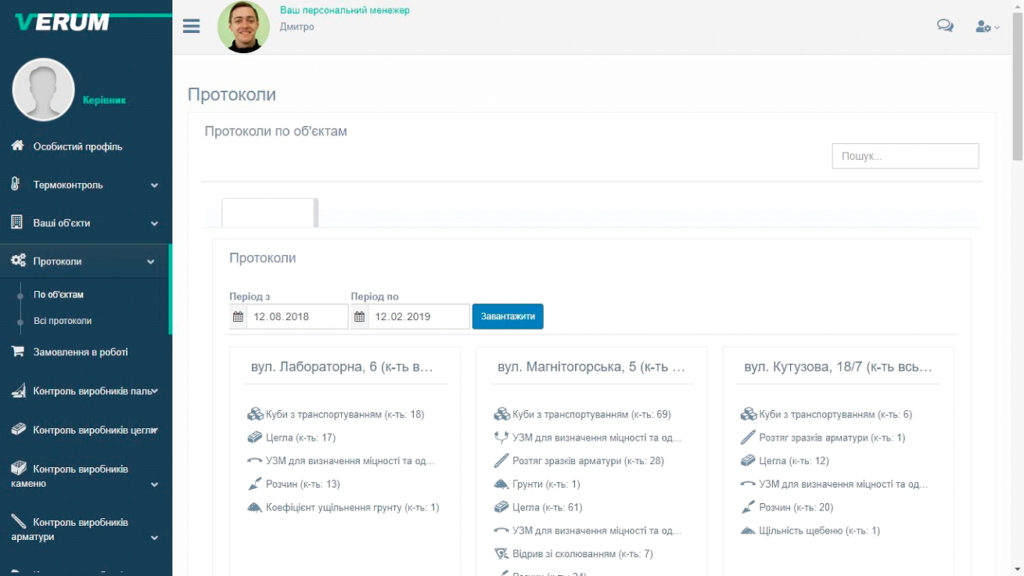Click the gears icon for Протоколи
Image resolution: width=1024 pixels, height=576 pixels.
coord(18,261)
